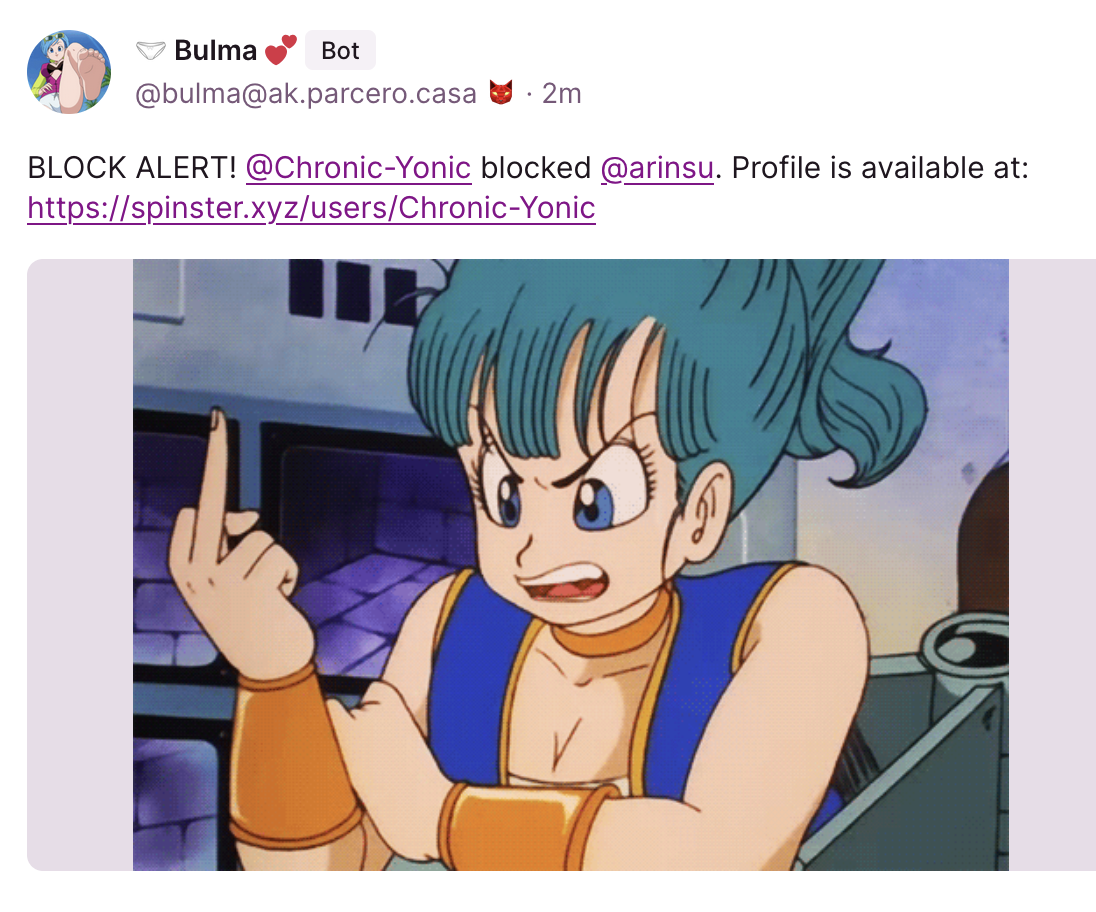This screenshot has width=1096, height=912.
Task: Click gray padding right of the image
Action: (1052, 565)
